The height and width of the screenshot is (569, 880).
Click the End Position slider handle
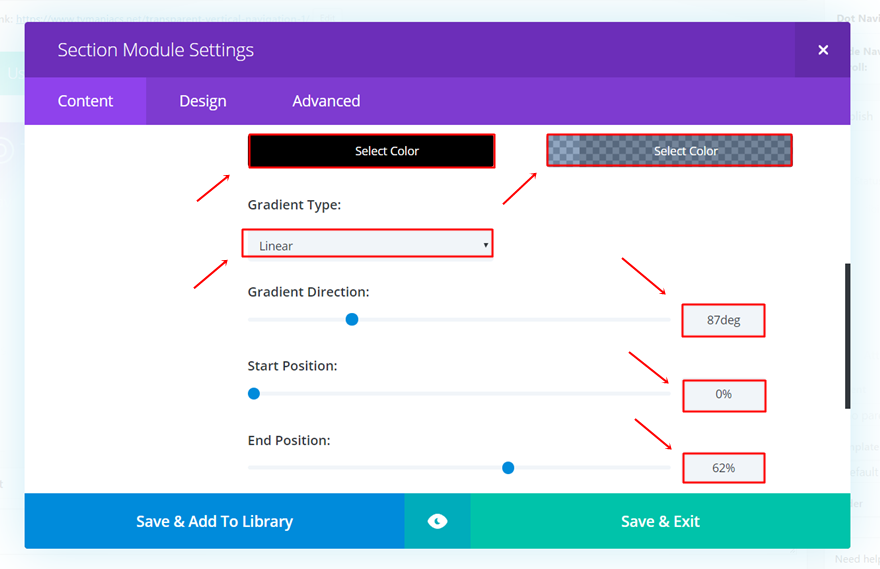coord(508,467)
